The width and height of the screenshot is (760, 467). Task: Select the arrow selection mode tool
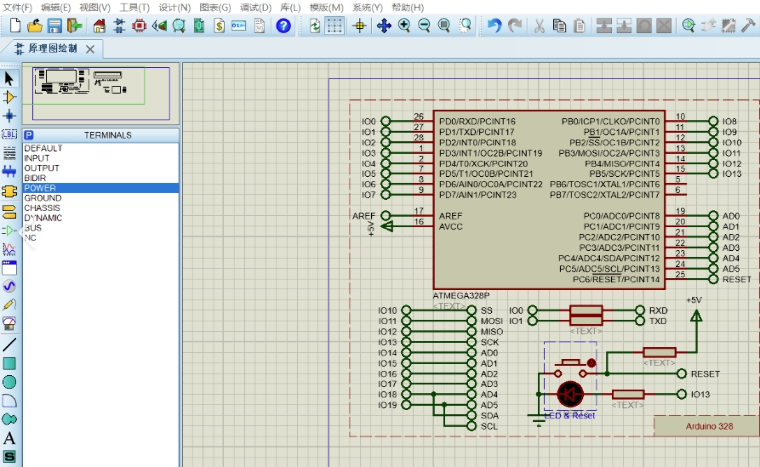pos(10,78)
